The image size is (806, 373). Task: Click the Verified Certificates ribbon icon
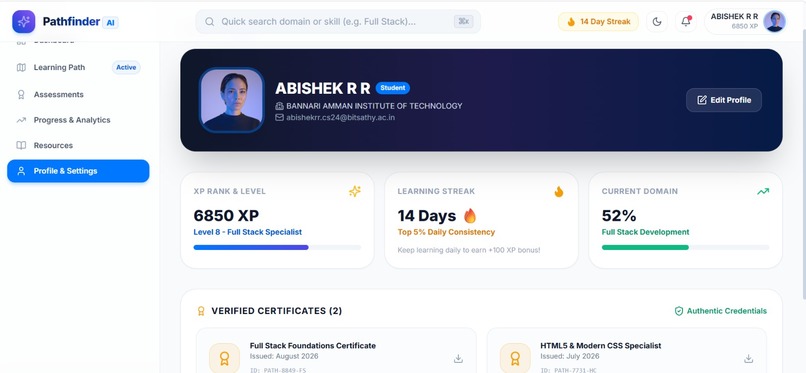[x=201, y=311]
